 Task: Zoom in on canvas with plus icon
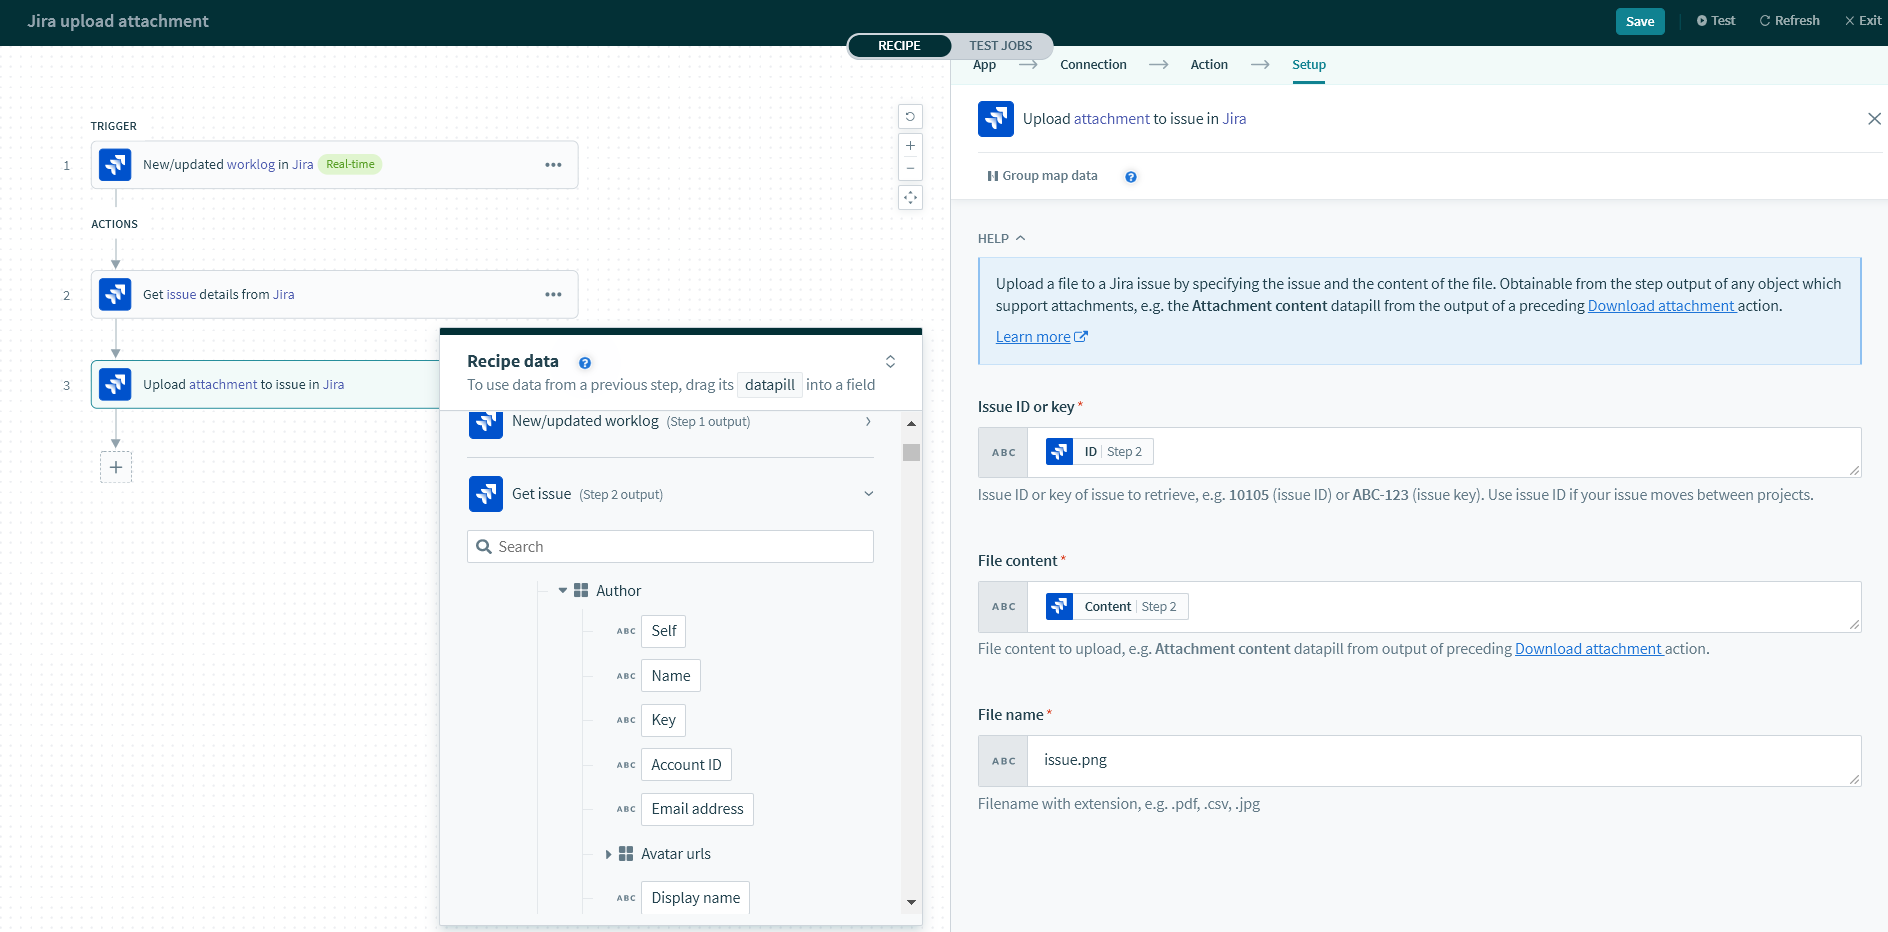pos(910,145)
